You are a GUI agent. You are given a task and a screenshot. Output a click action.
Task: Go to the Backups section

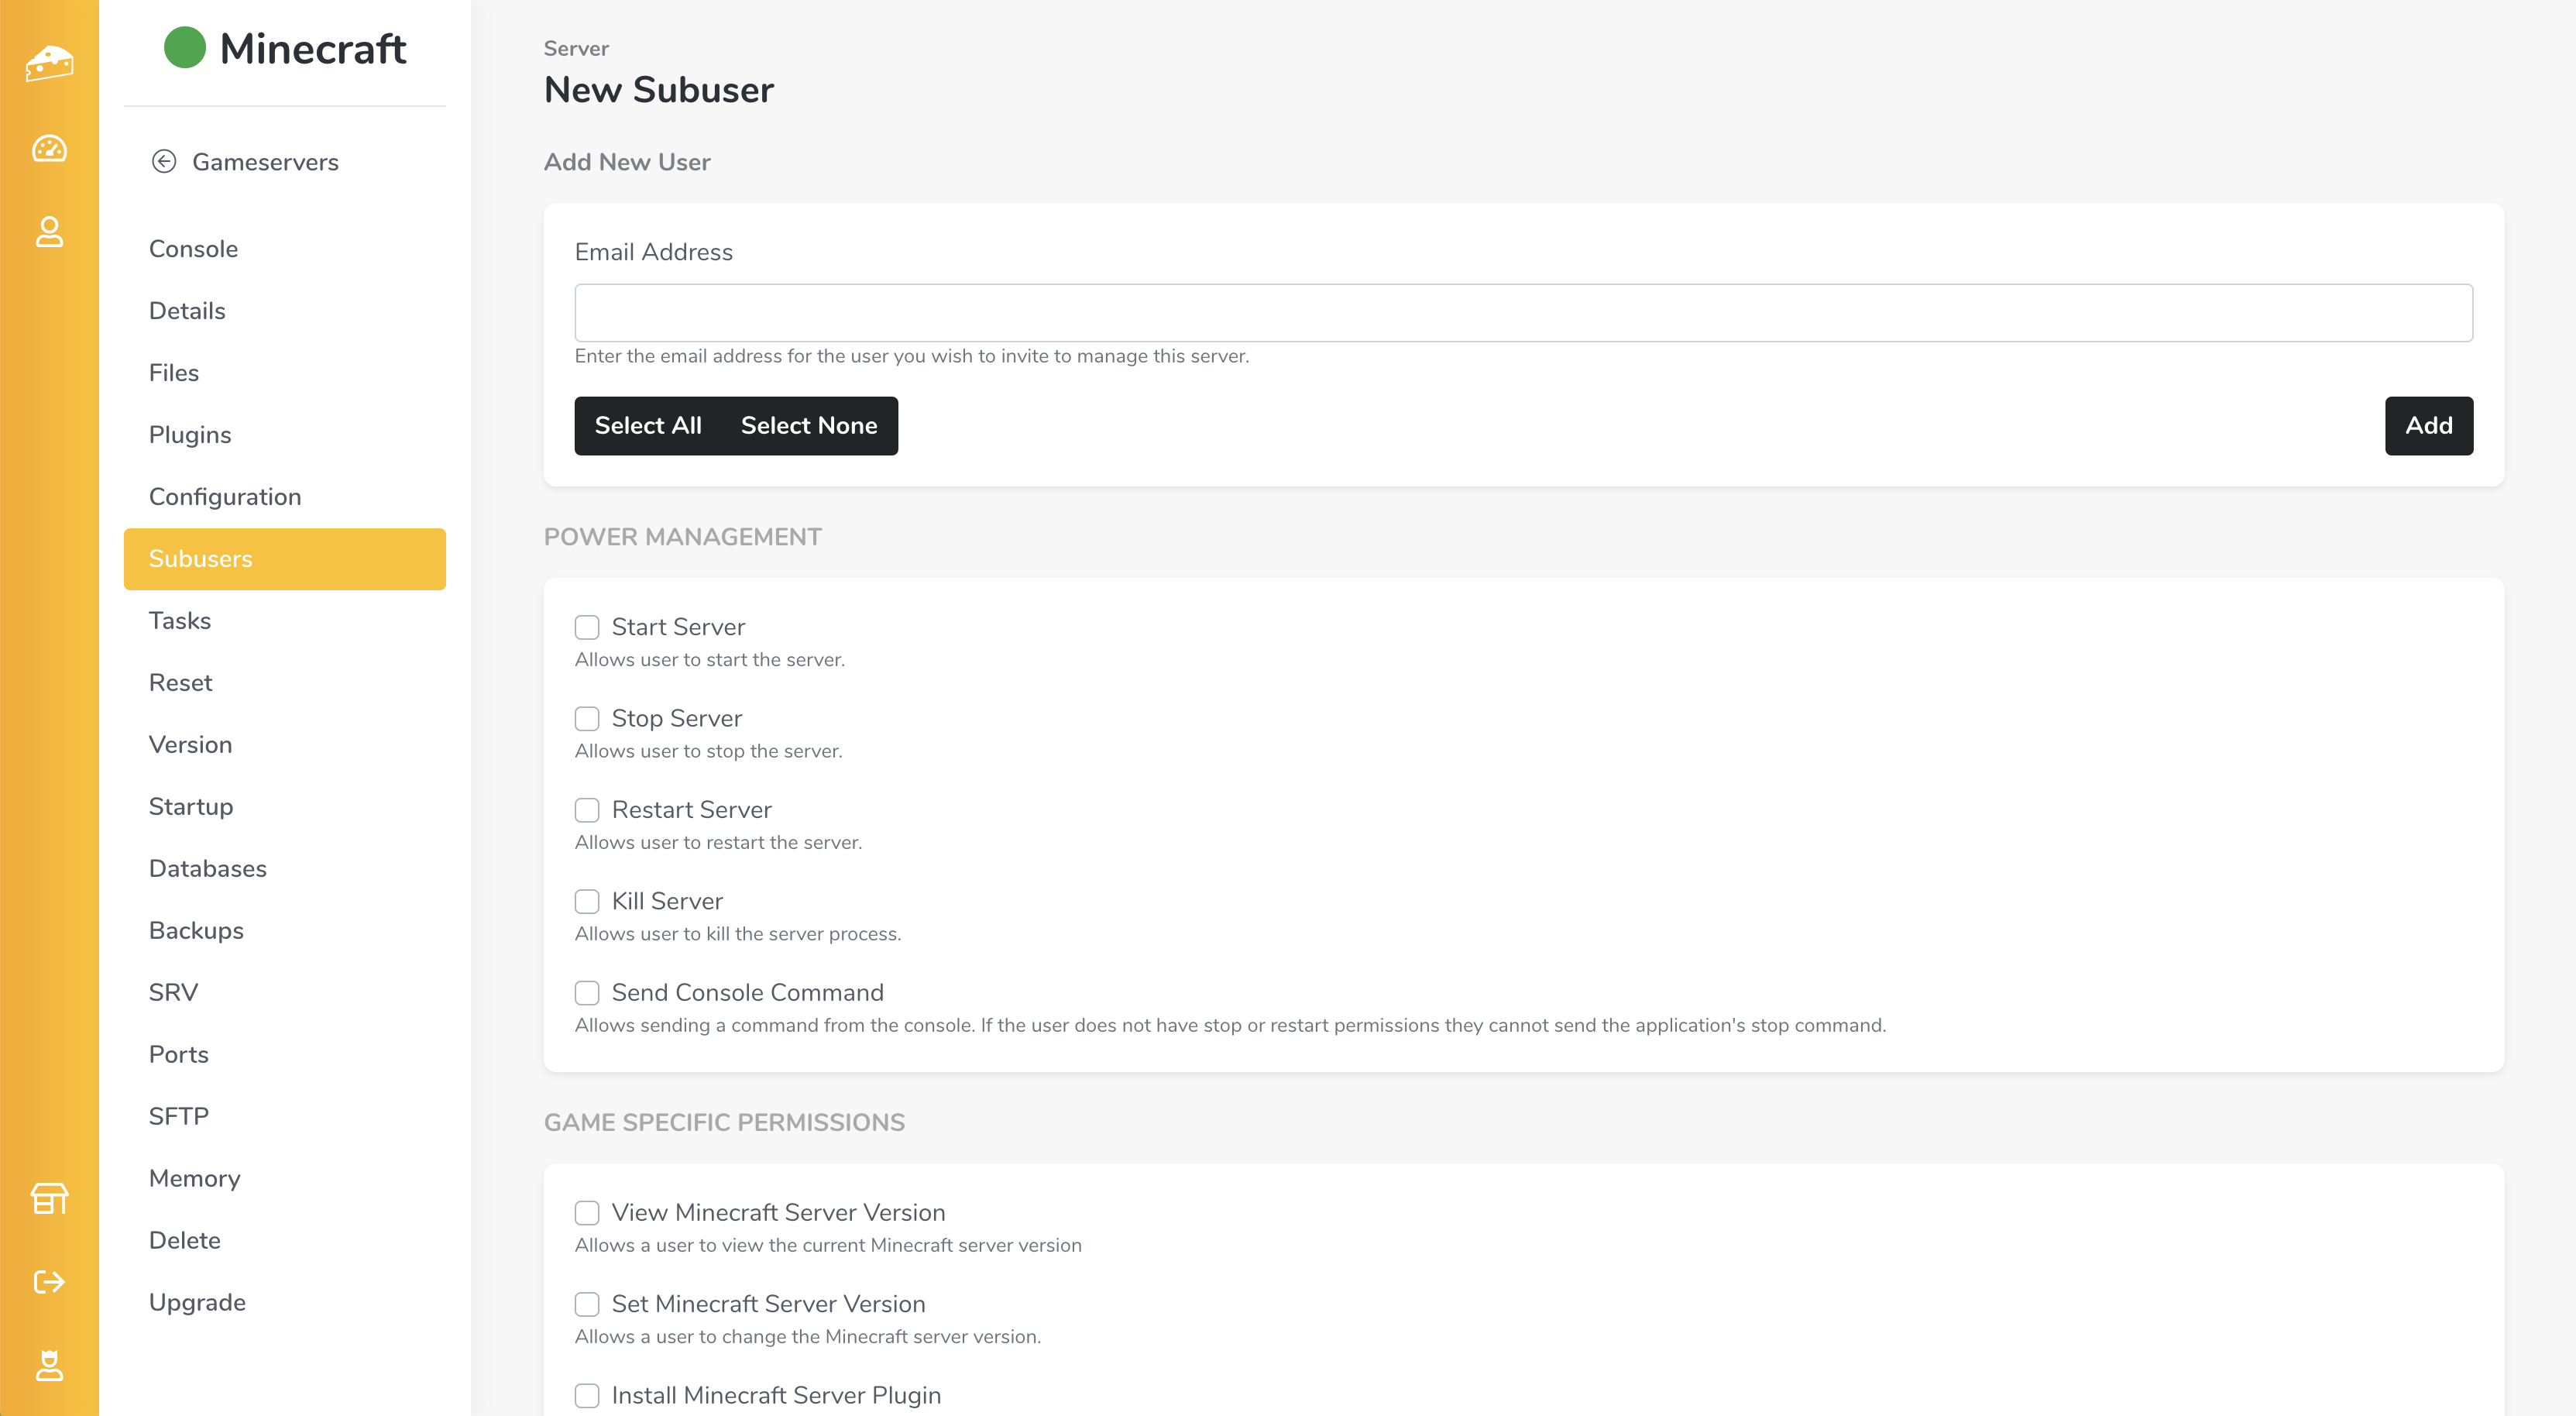point(196,930)
